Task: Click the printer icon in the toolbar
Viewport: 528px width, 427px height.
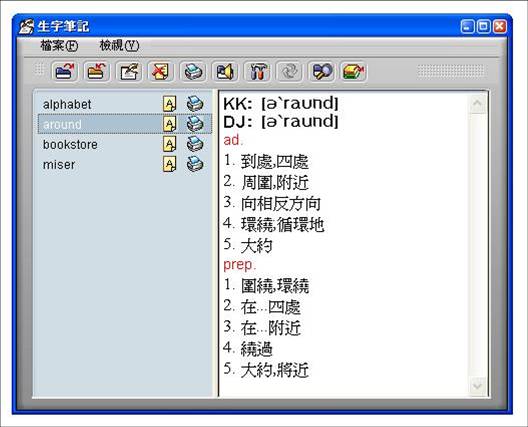Action: (x=193, y=71)
